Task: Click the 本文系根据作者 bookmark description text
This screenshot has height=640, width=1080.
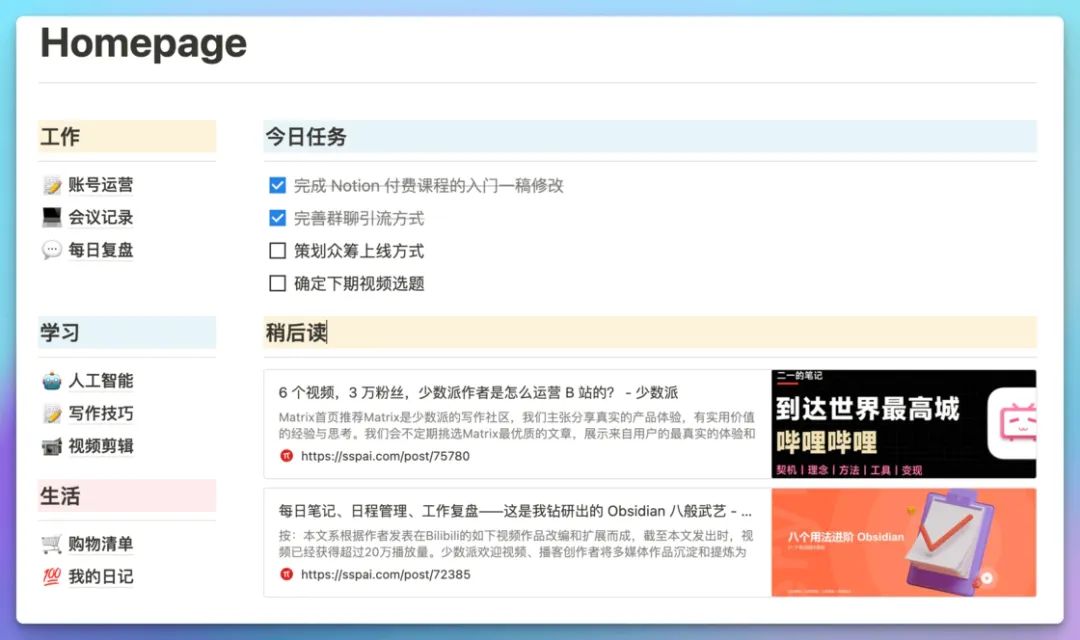Action: tap(515, 544)
